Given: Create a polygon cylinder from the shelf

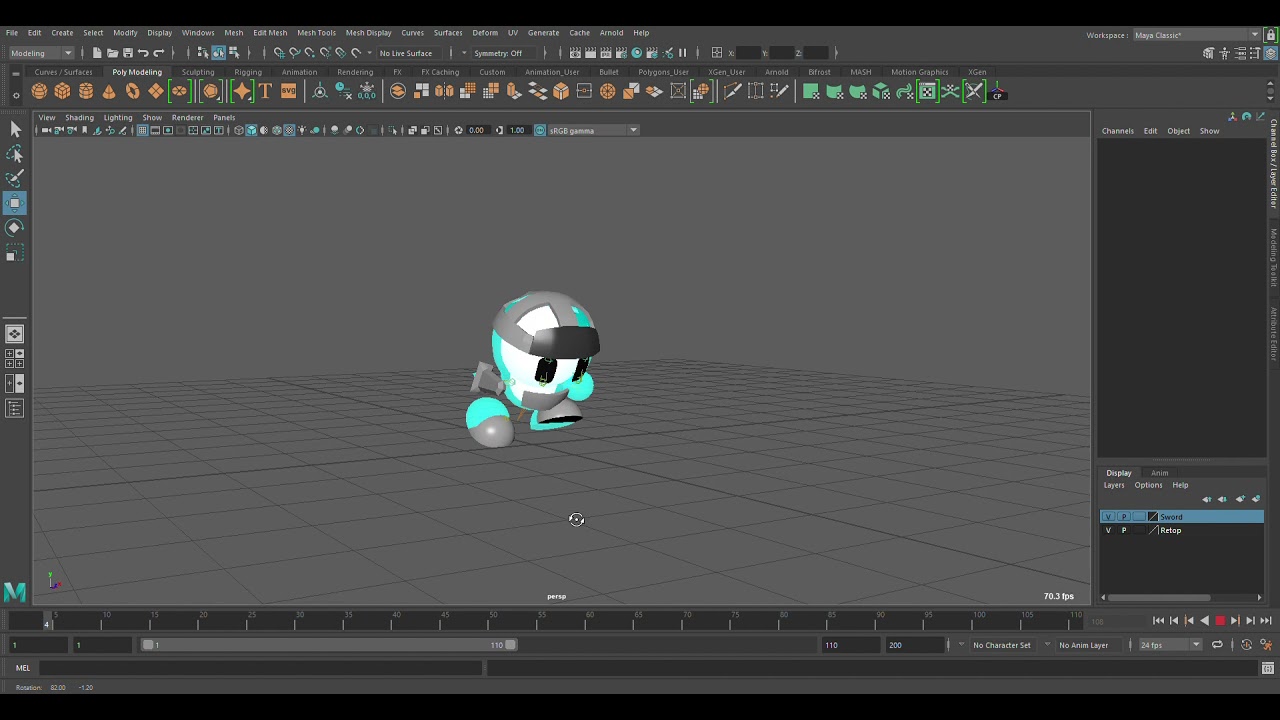Looking at the screenshot, I should (x=86, y=92).
